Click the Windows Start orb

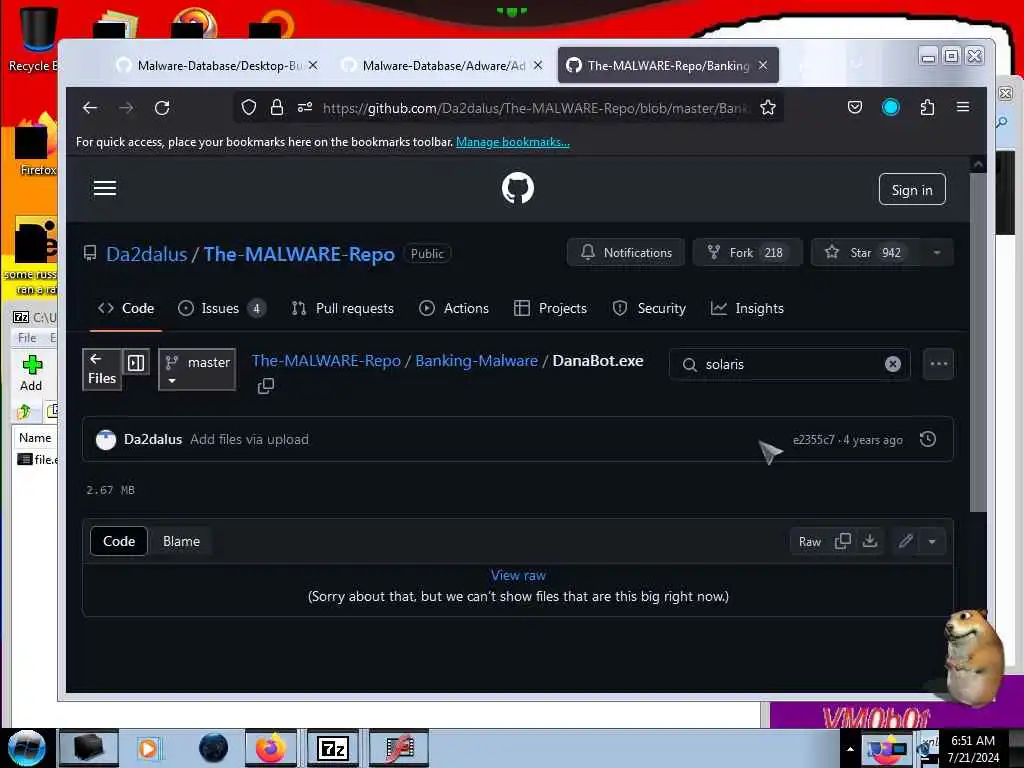click(x=26, y=748)
